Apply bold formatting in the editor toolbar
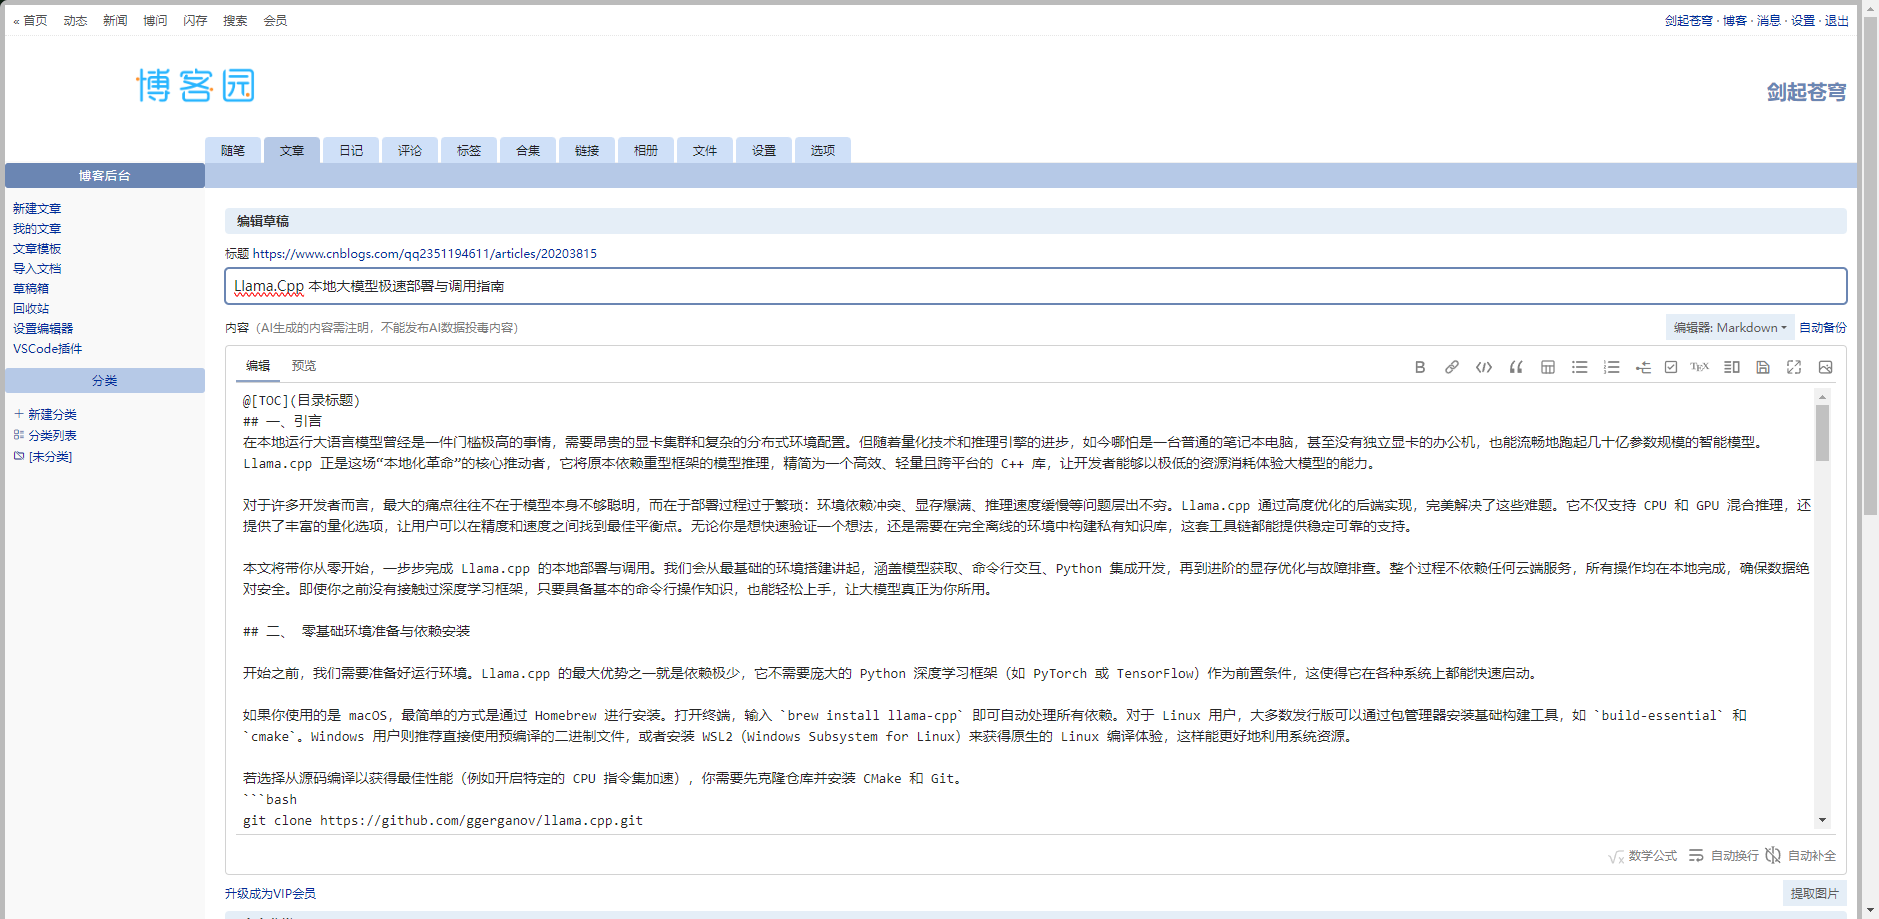Image resolution: width=1879 pixels, height=919 pixels. click(x=1420, y=367)
